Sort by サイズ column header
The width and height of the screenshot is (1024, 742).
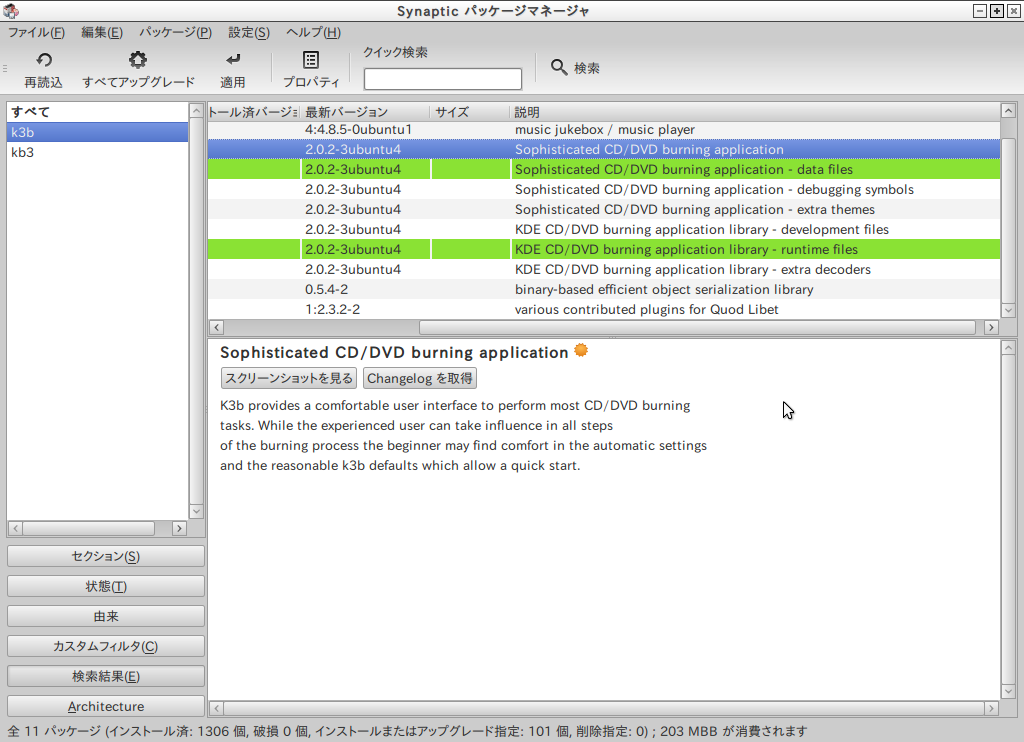coord(469,112)
